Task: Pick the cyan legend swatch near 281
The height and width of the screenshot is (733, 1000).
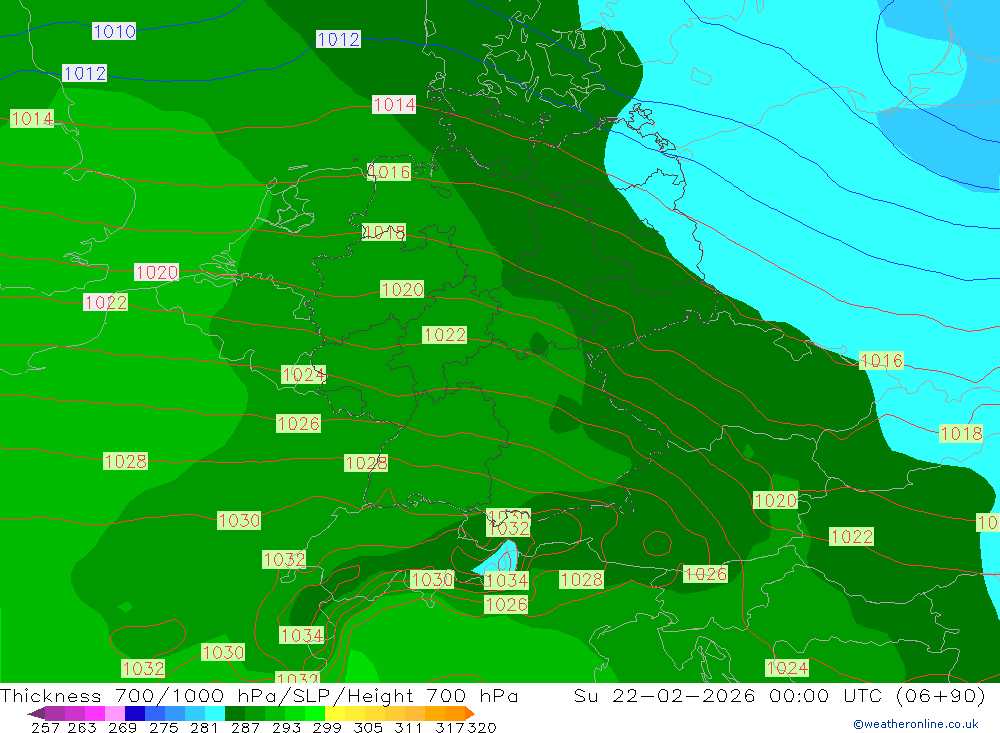Action: tap(215, 713)
